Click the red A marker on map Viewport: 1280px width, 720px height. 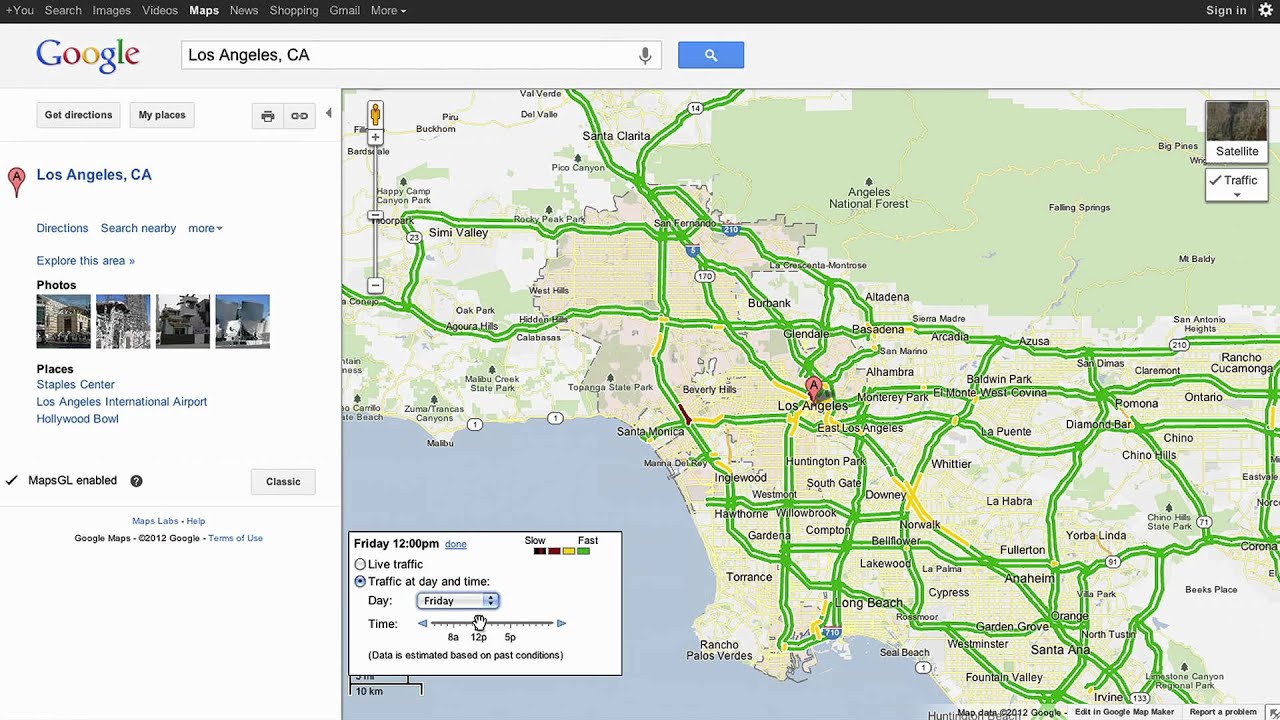pos(814,390)
